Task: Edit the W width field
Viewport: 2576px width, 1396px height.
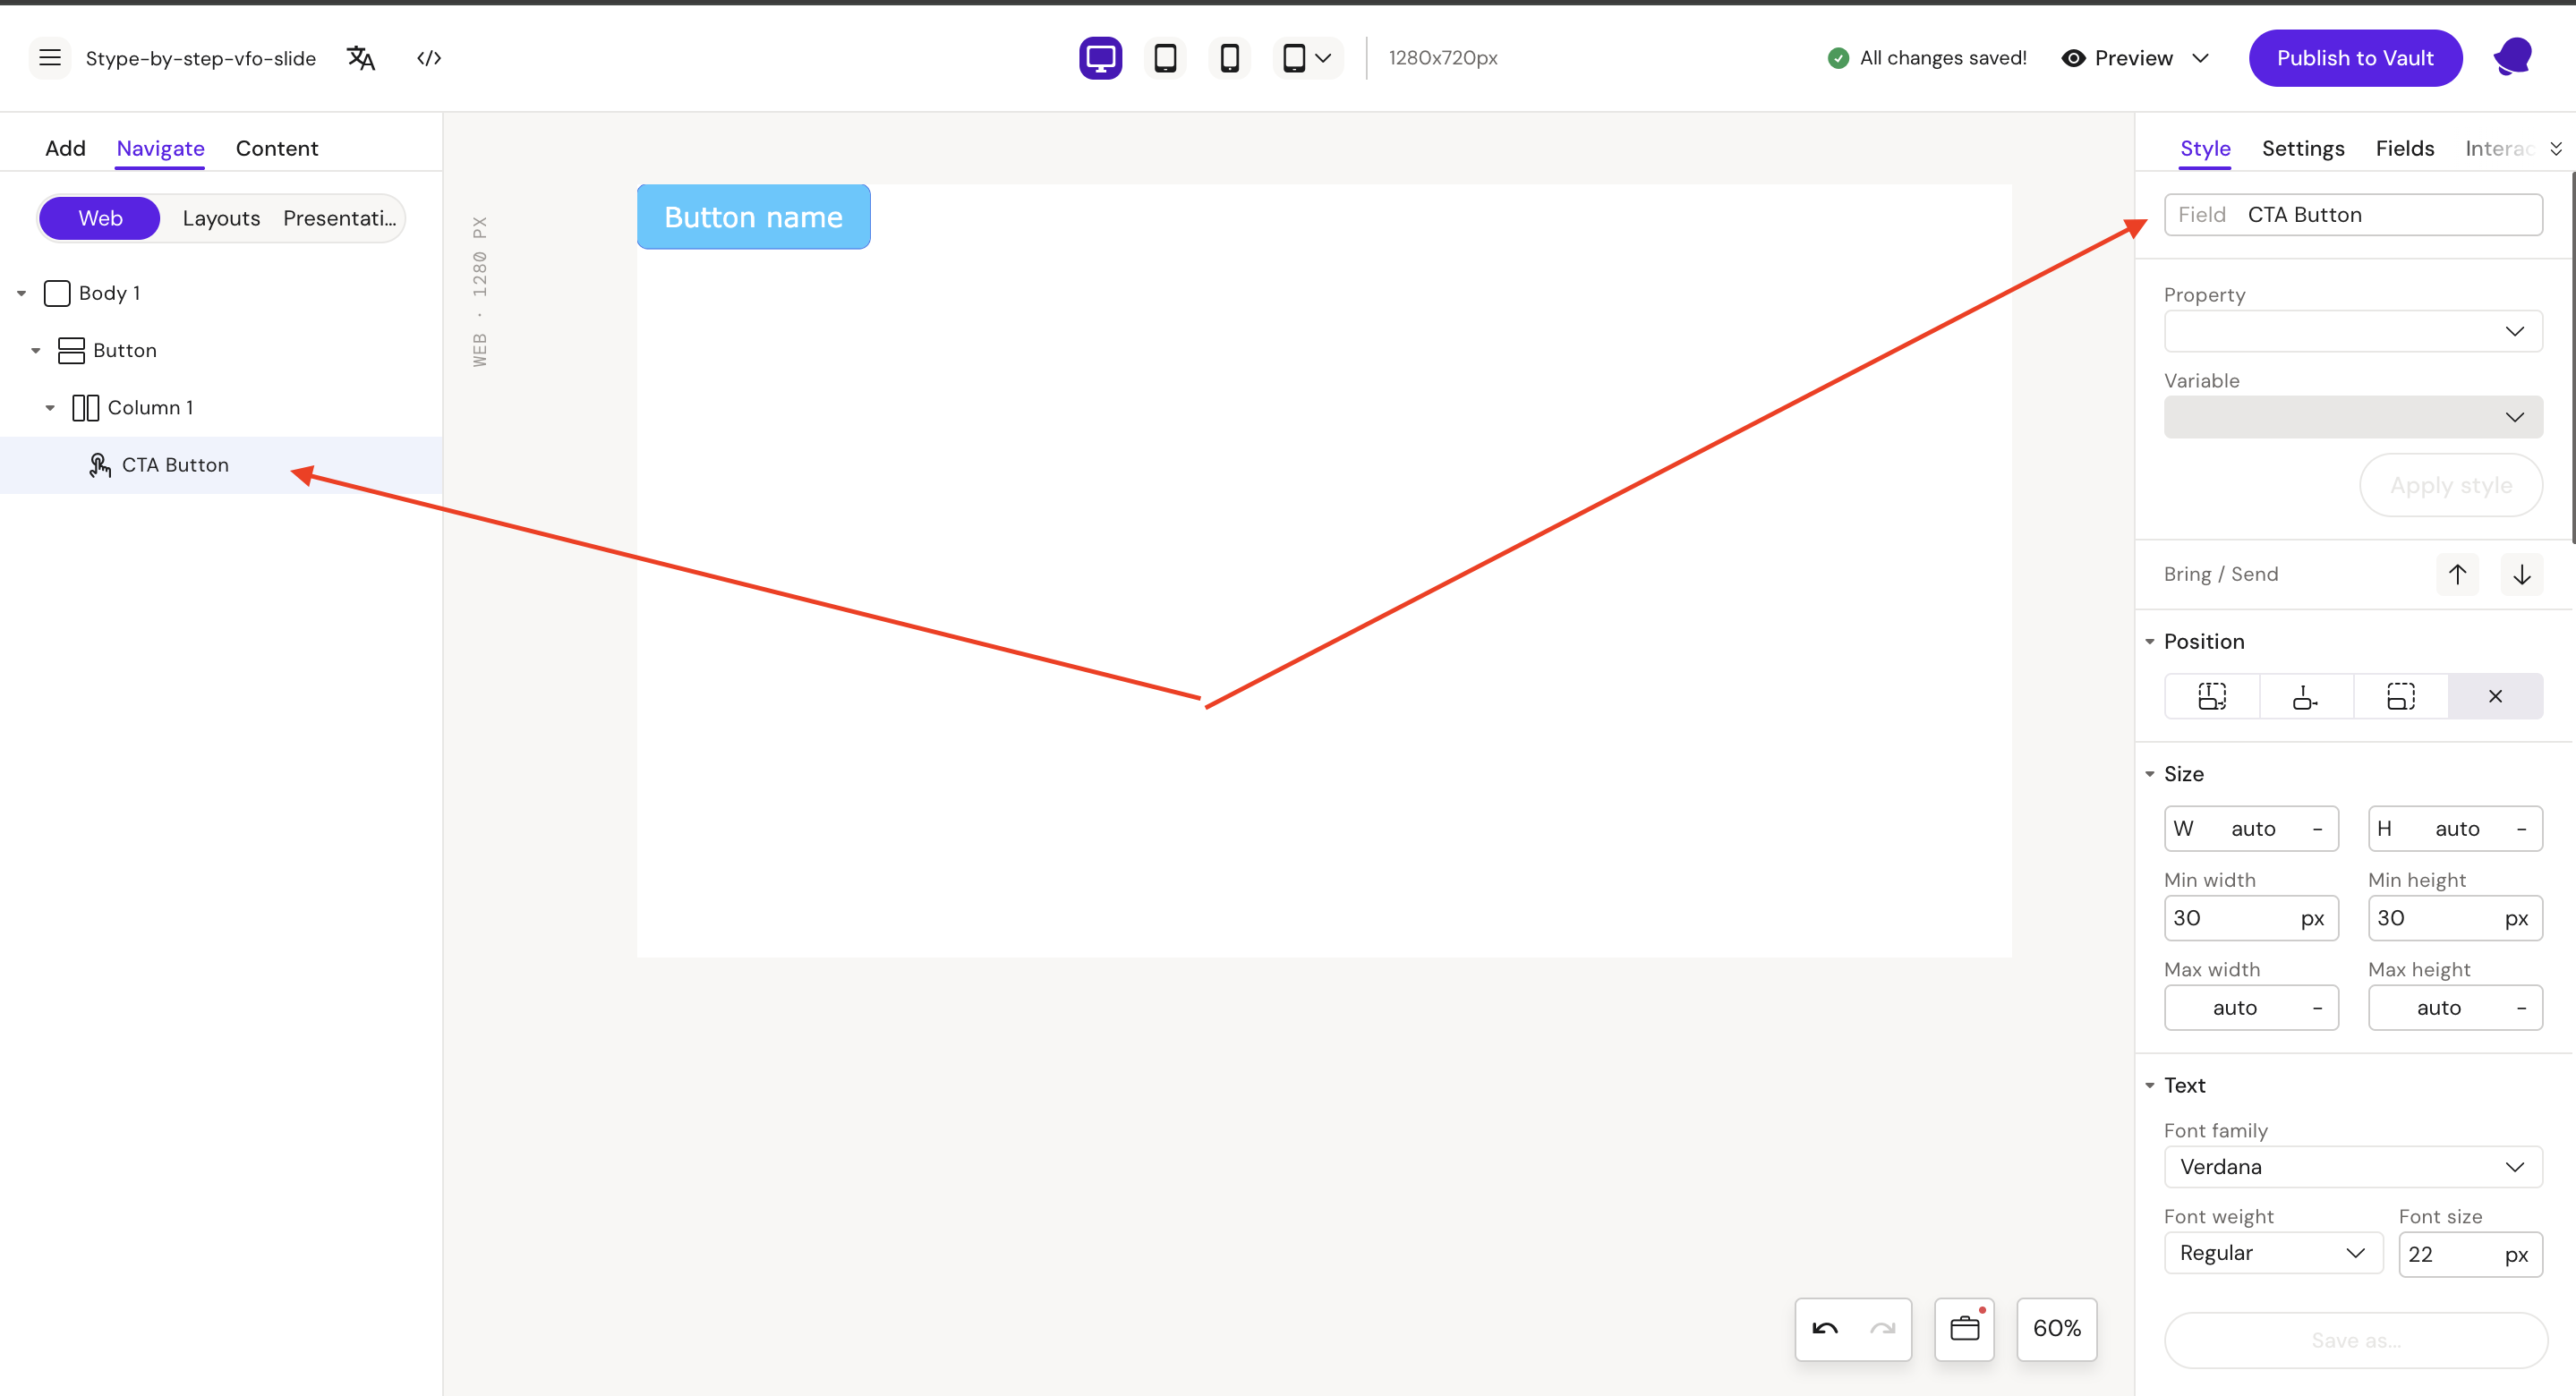Action: [x=2251, y=828]
